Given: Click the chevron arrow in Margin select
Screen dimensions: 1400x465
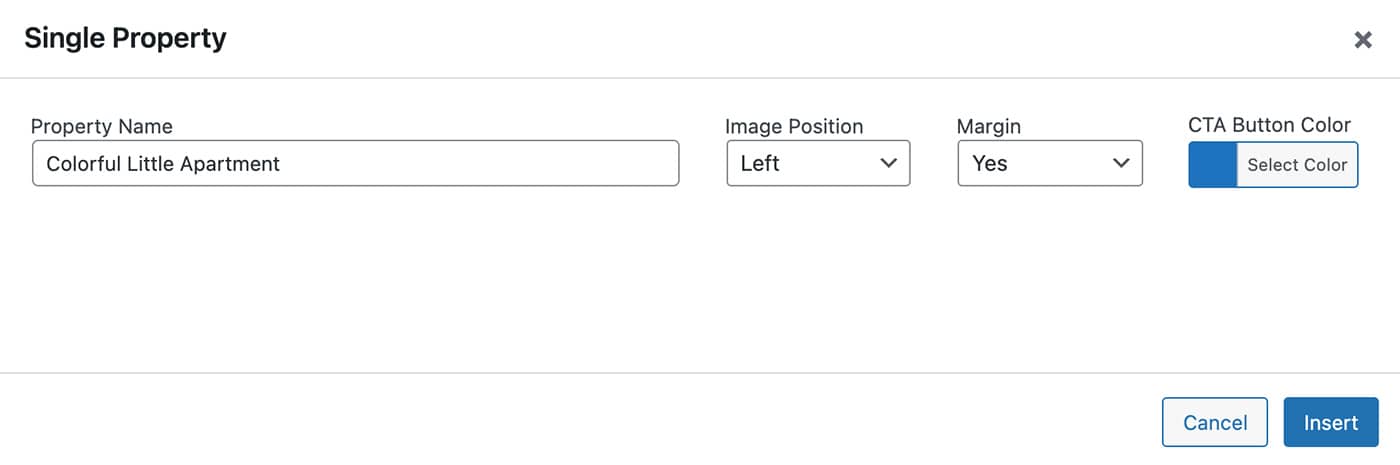Looking at the screenshot, I should click(x=1120, y=163).
